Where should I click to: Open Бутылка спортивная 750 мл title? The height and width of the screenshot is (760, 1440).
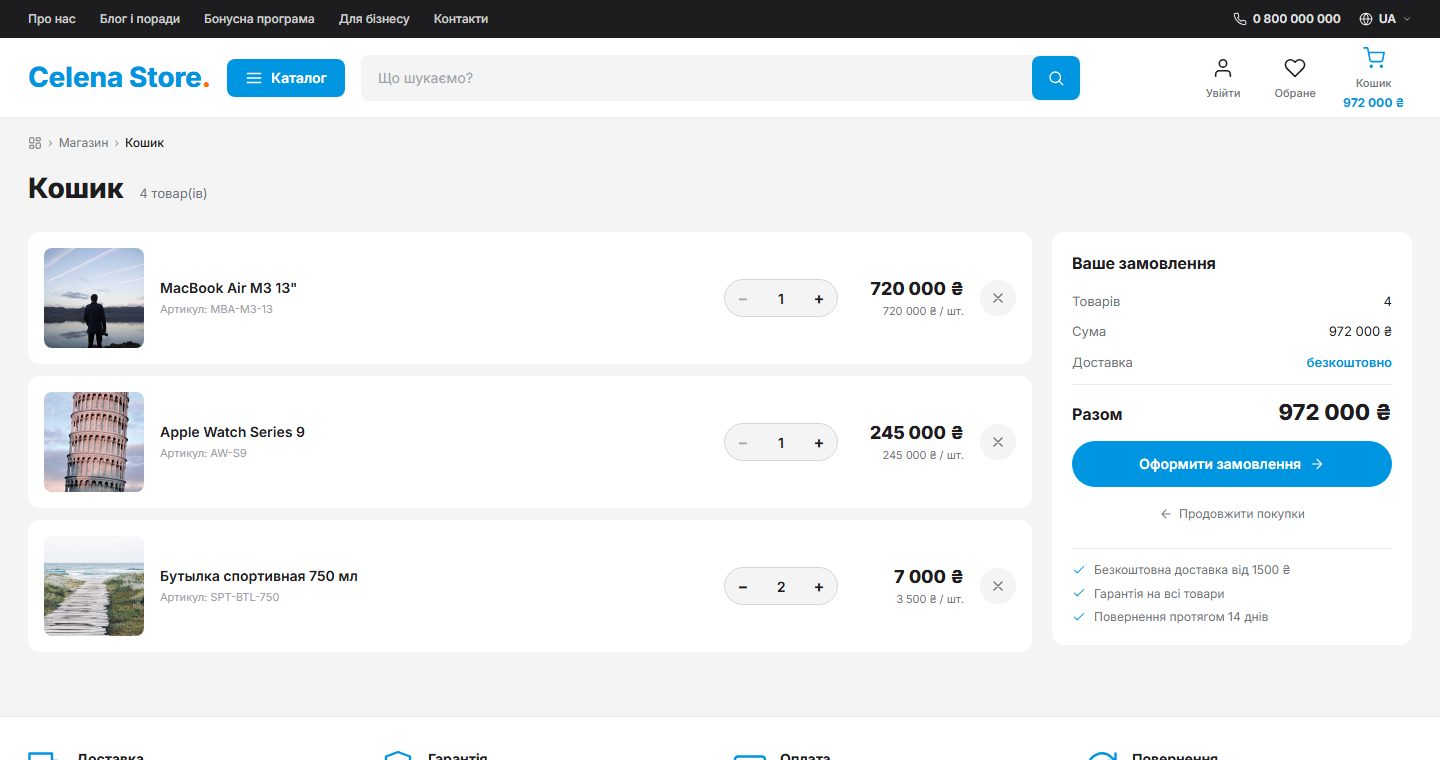(259, 576)
